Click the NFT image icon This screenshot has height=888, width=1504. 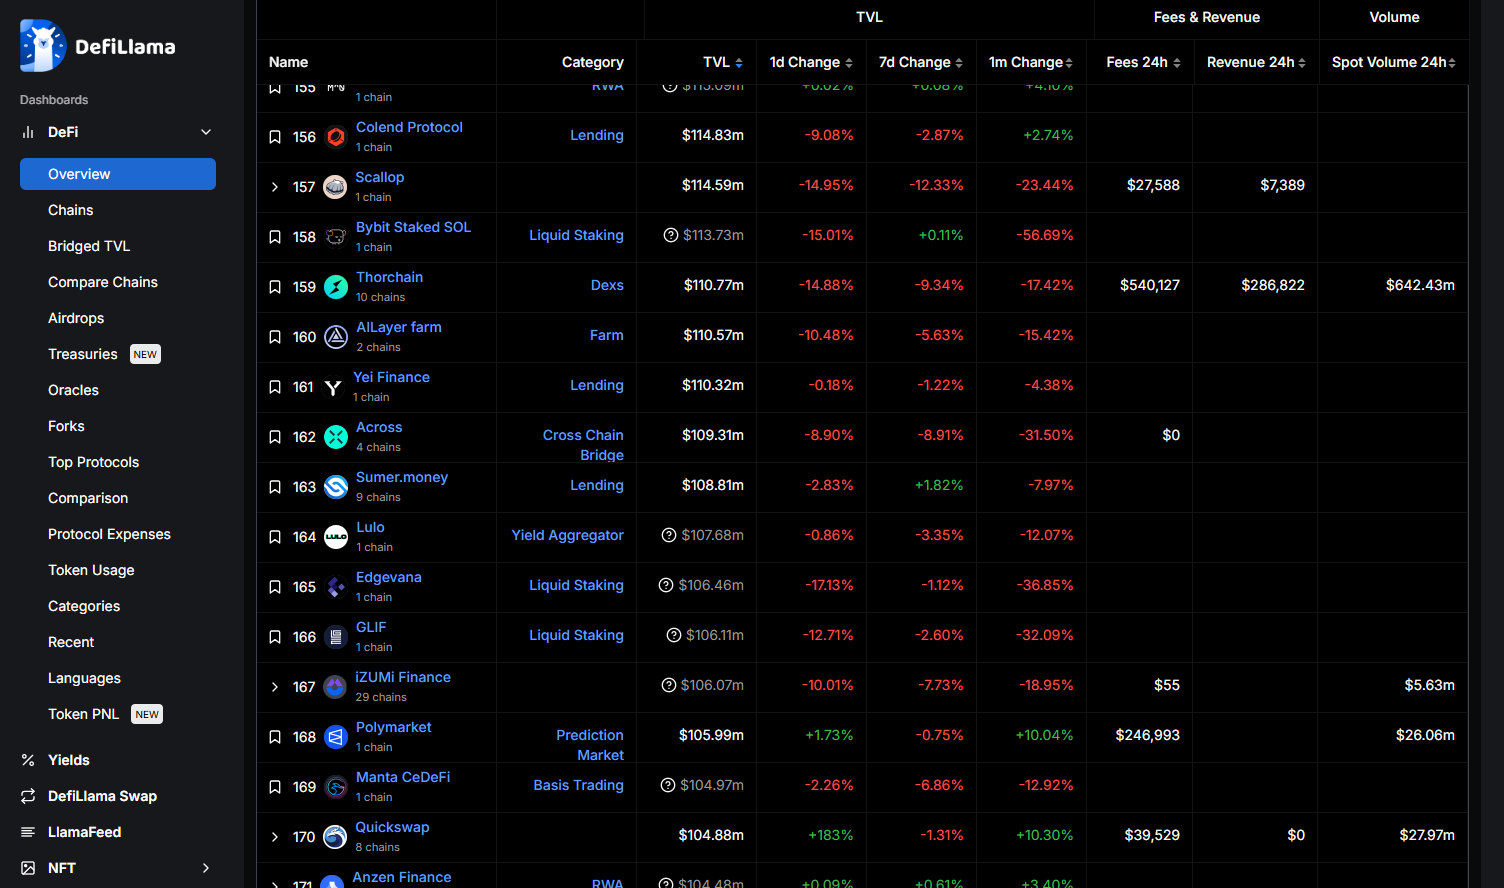coord(28,868)
